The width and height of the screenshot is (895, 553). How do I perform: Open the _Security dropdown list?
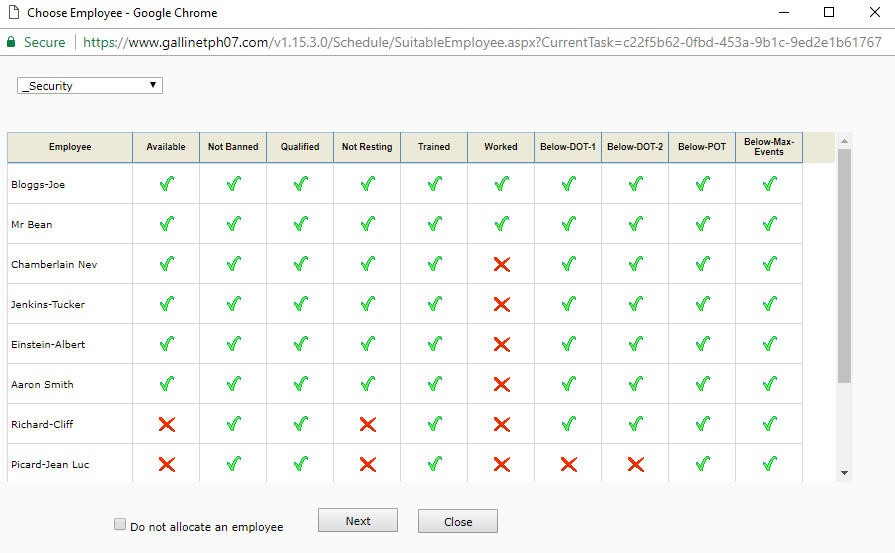(90, 86)
